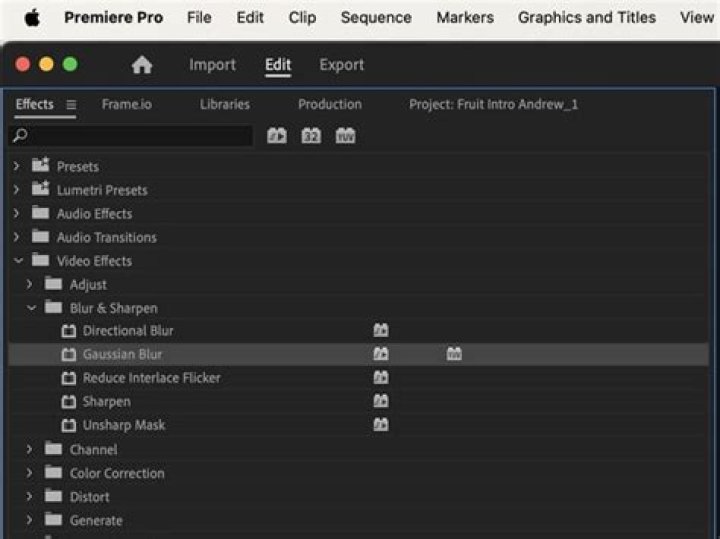Select the Color Correction folder icon
The height and width of the screenshot is (539, 720).
coord(53,472)
